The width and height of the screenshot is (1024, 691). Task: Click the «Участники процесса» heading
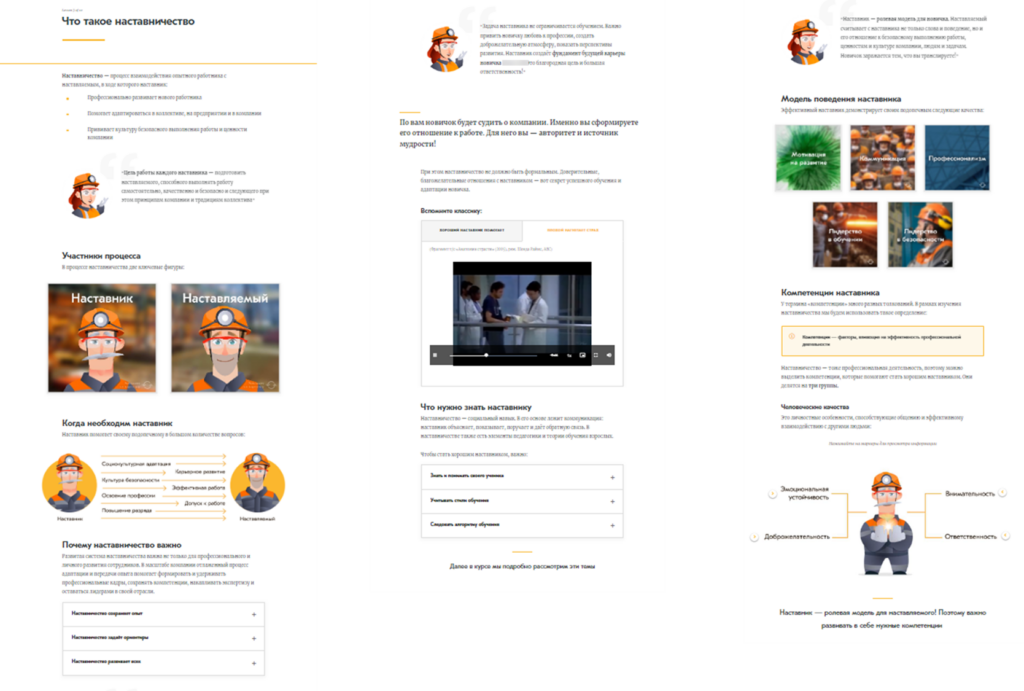[x=101, y=256]
